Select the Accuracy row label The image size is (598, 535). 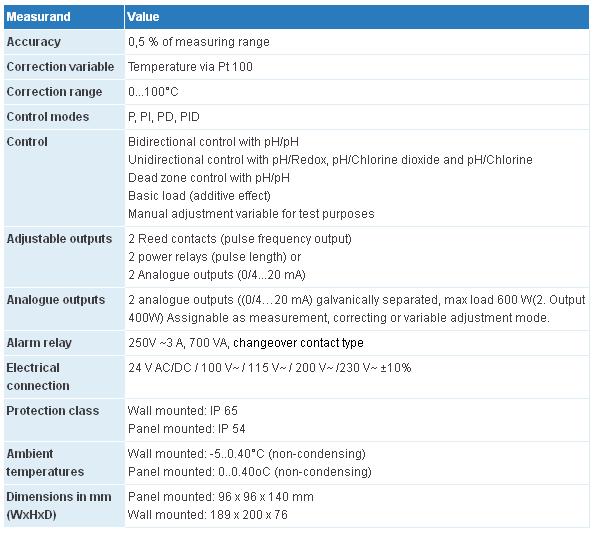34,42
